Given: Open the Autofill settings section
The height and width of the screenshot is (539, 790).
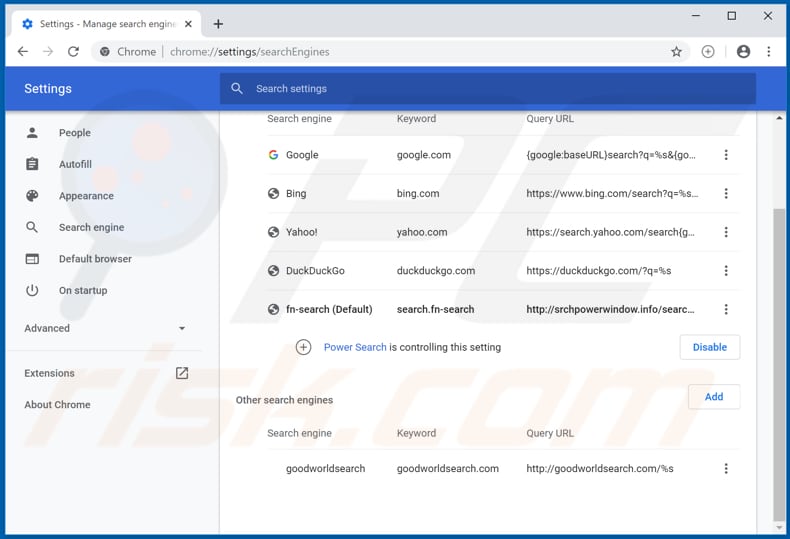Looking at the screenshot, I should [x=75, y=164].
